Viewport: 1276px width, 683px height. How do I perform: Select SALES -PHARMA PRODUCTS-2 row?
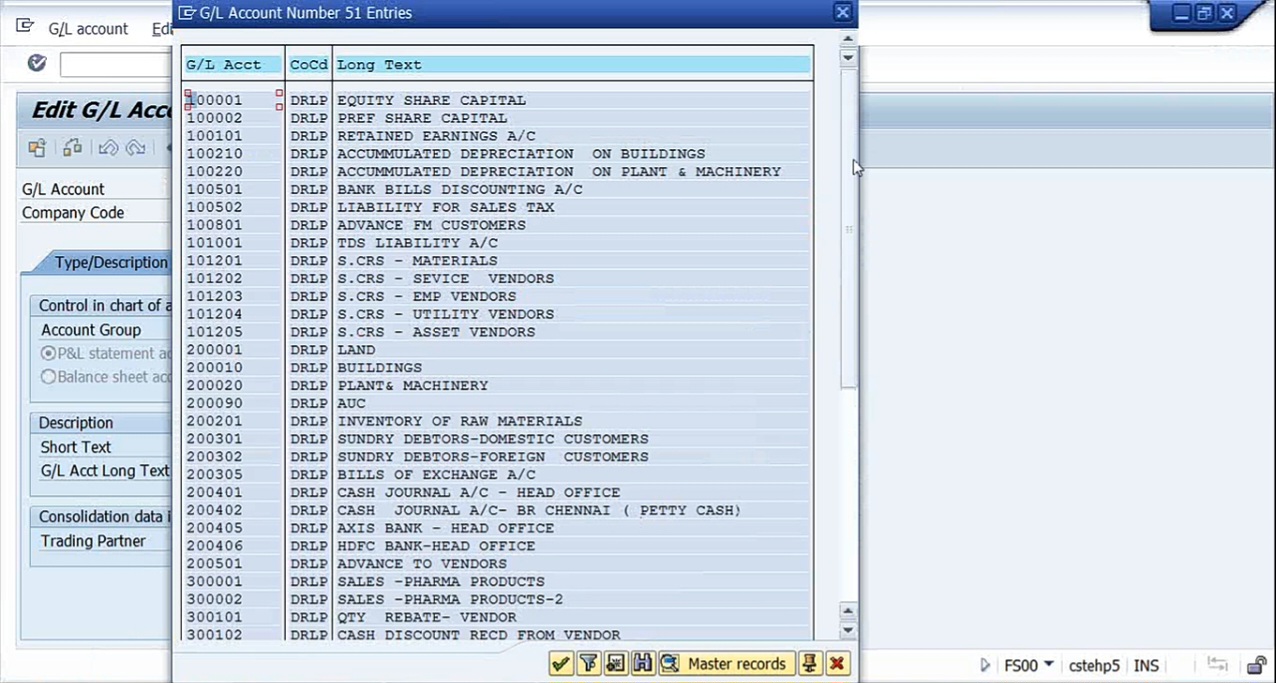(x=497, y=599)
